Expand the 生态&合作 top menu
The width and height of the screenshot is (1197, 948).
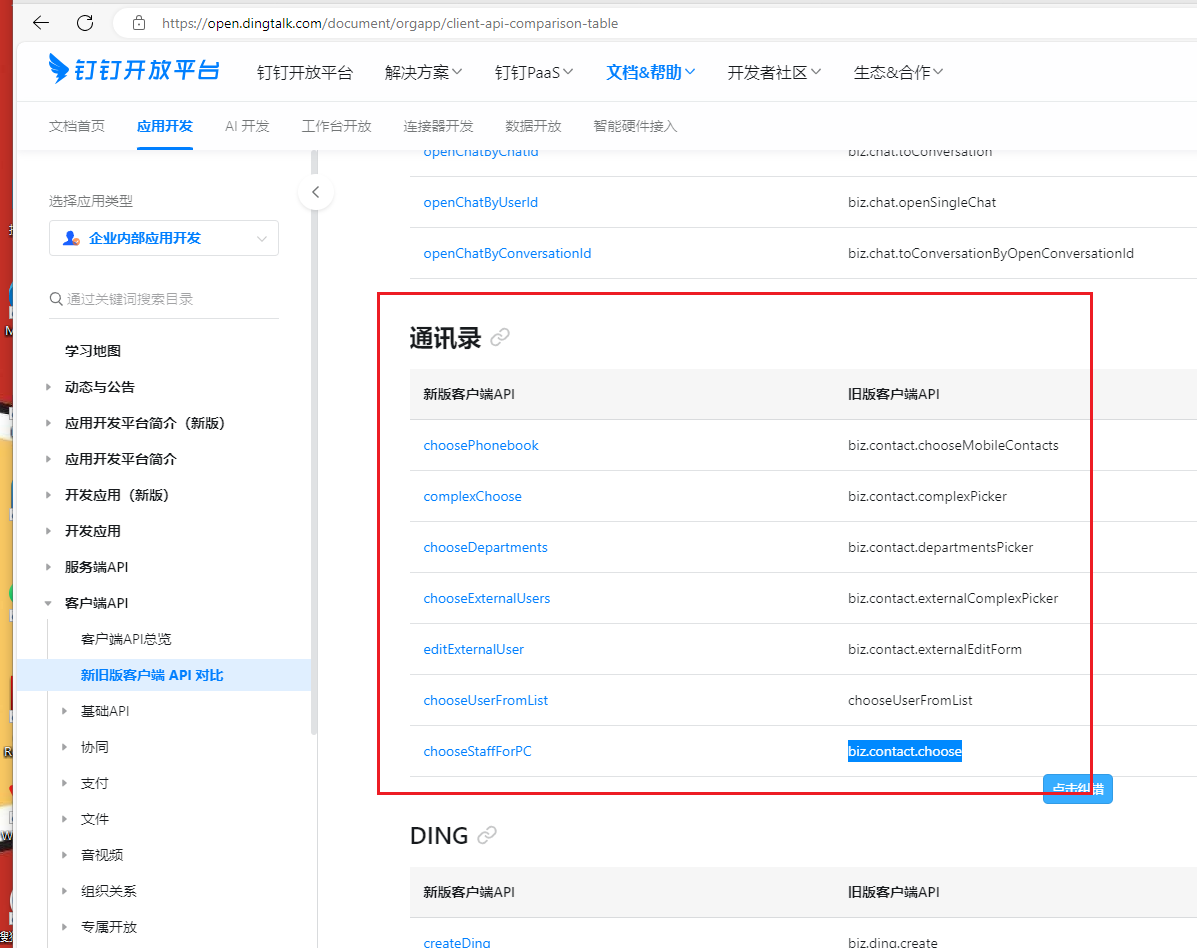(898, 72)
